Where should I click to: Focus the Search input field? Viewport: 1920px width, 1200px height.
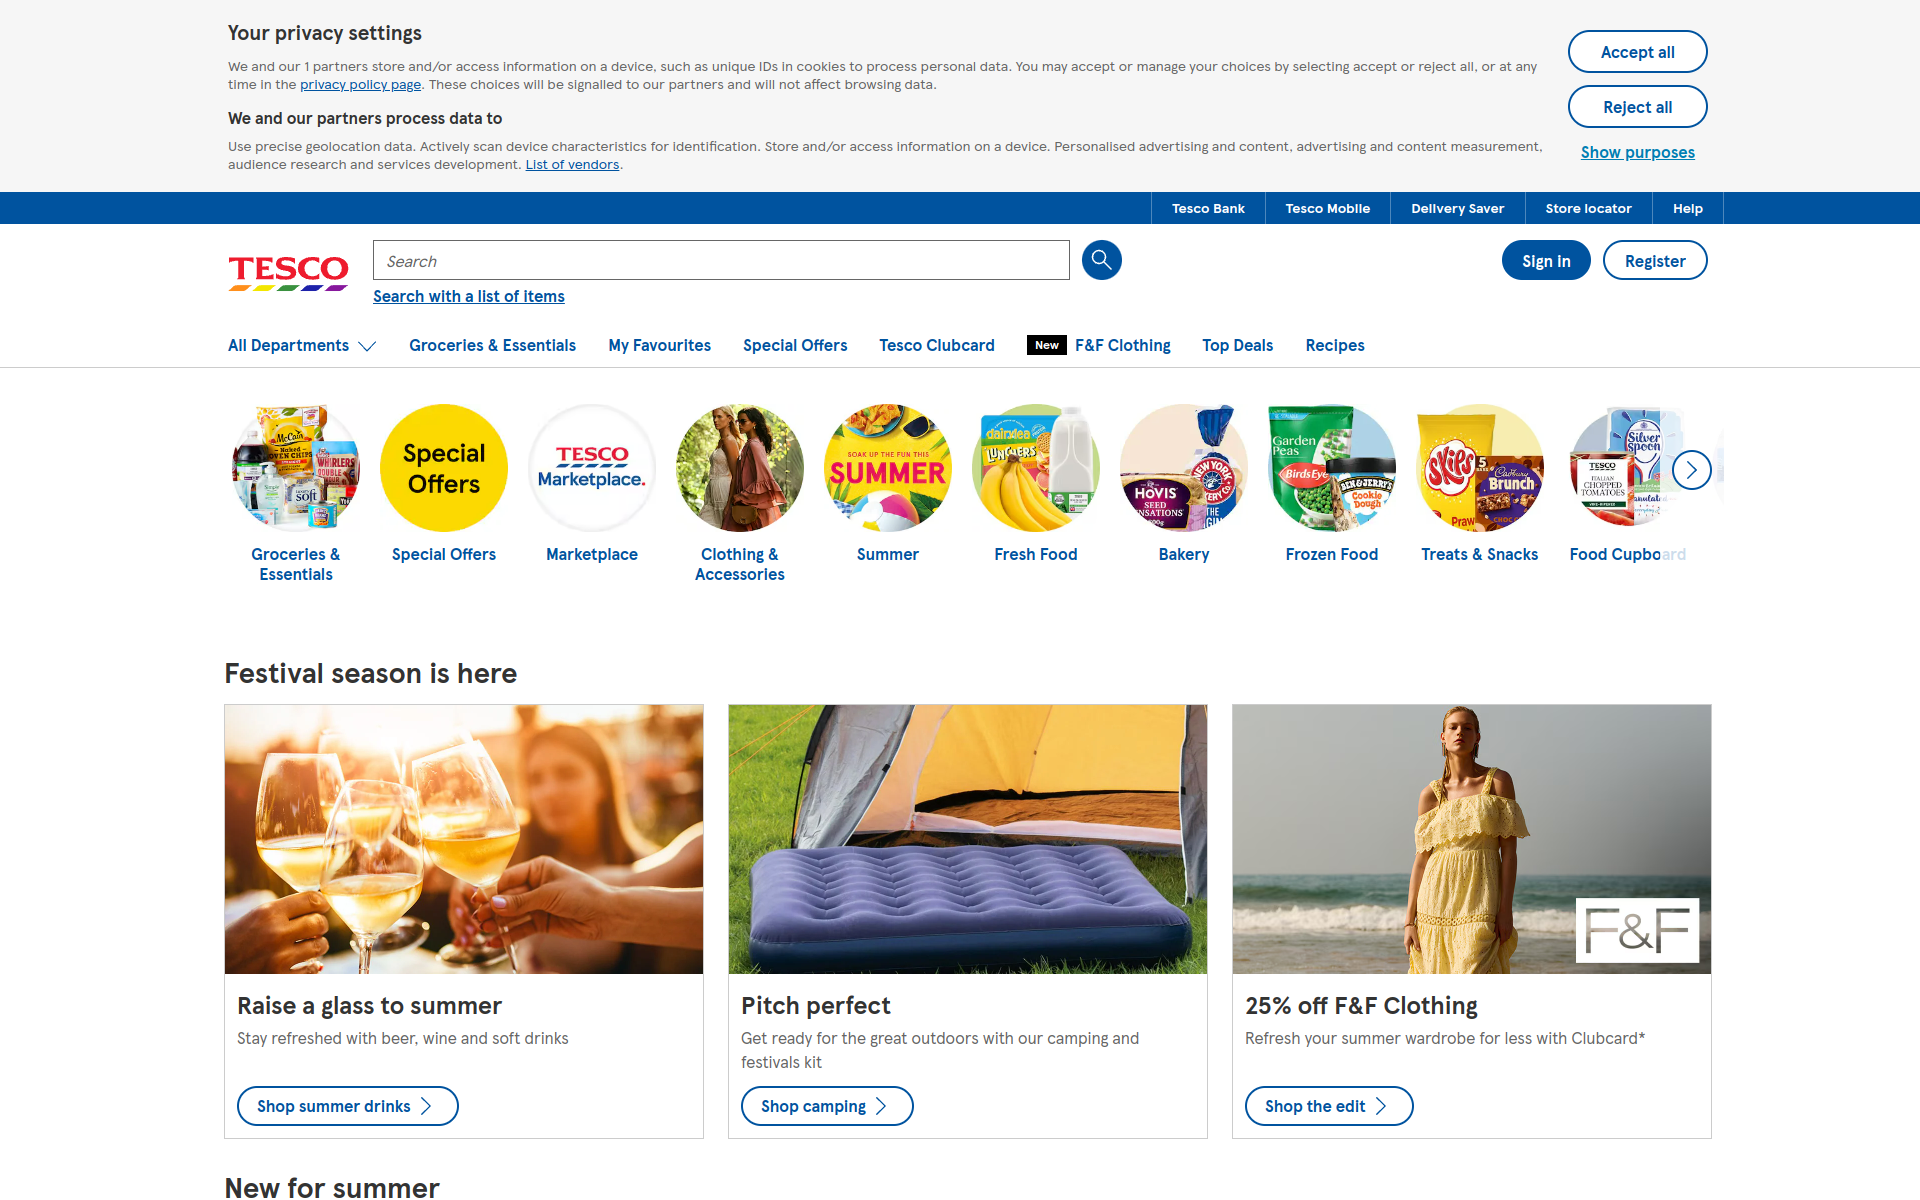[721, 260]
